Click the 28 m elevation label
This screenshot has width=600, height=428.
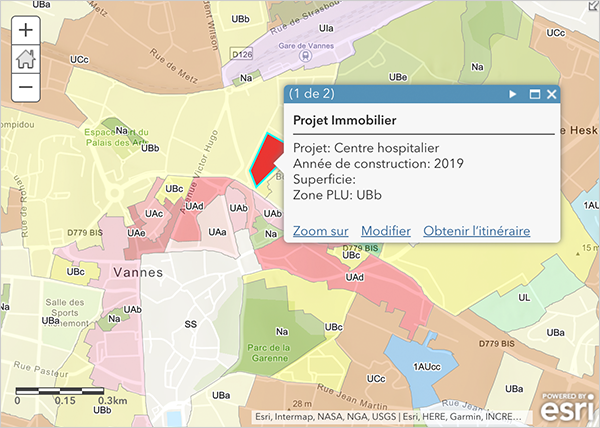click(x=302, y=404)
